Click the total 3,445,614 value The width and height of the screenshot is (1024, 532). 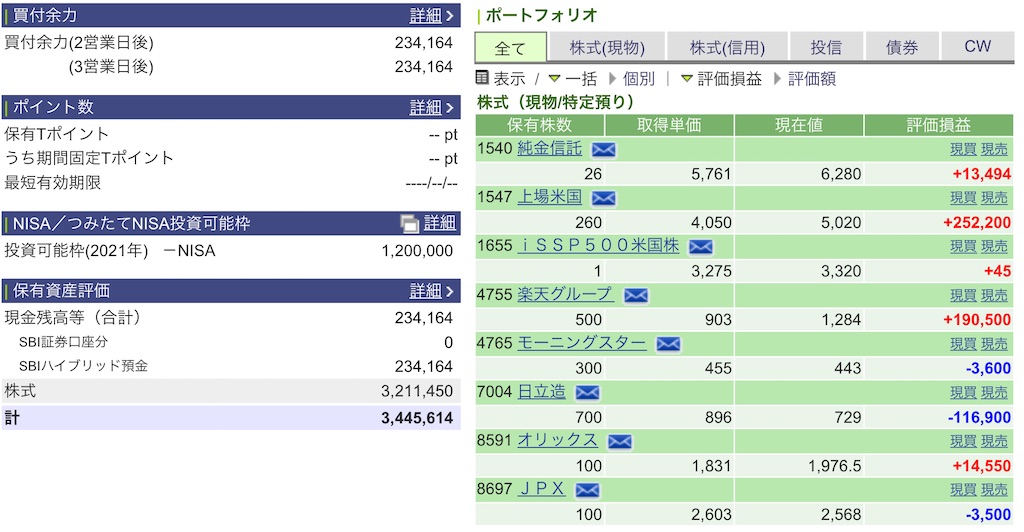coord(417,418)
